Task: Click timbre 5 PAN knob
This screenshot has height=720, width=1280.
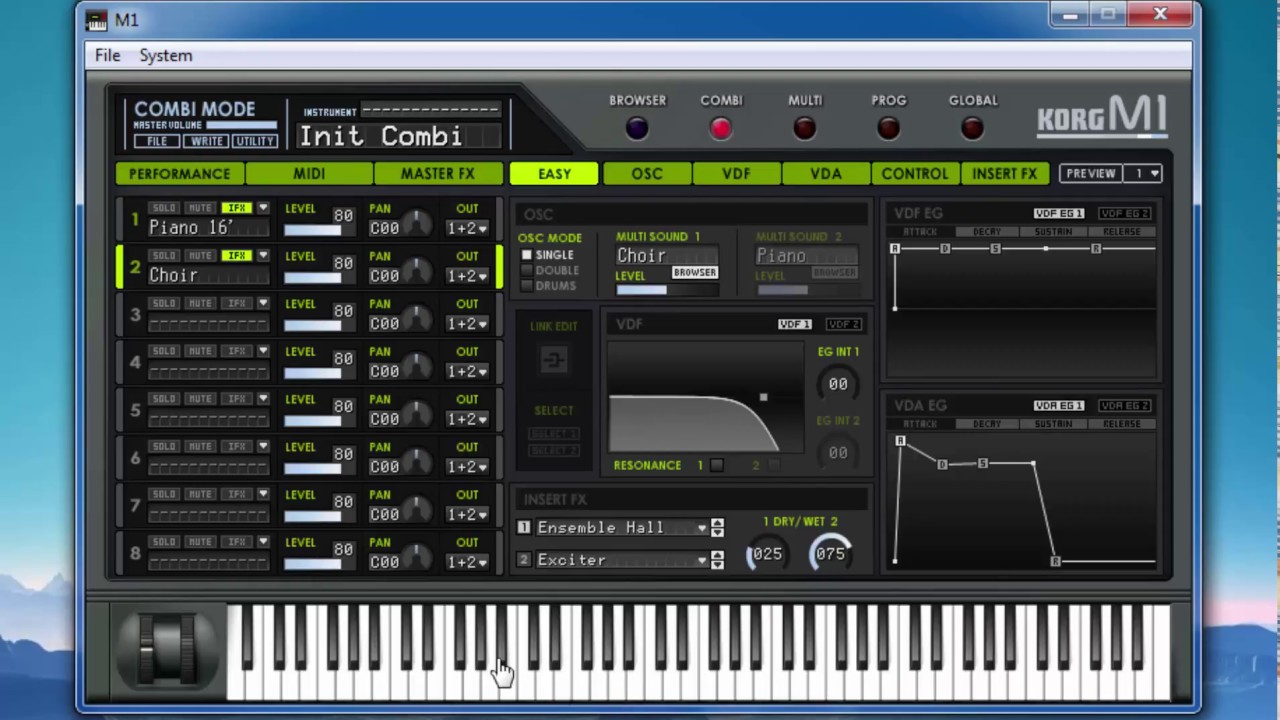Action: [416, 417]
